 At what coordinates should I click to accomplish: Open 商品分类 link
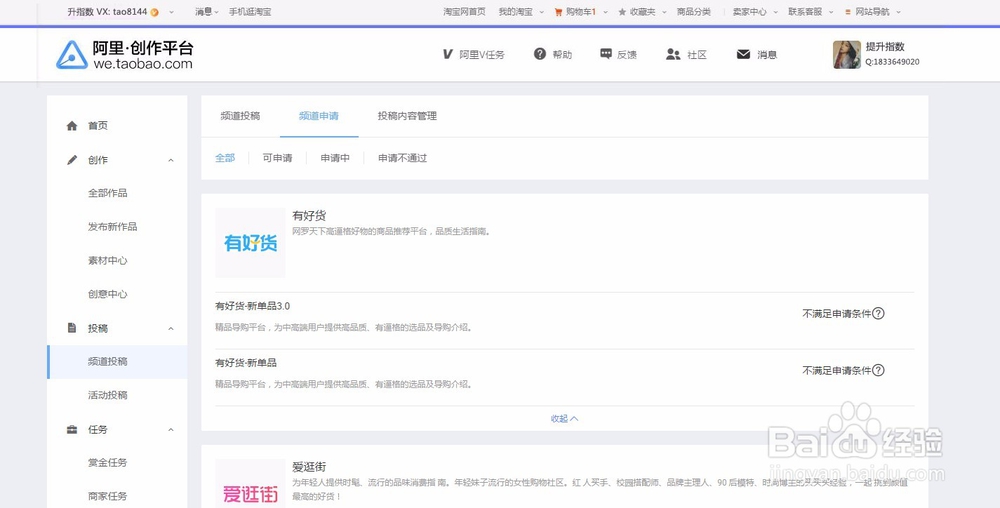(694, 11)
